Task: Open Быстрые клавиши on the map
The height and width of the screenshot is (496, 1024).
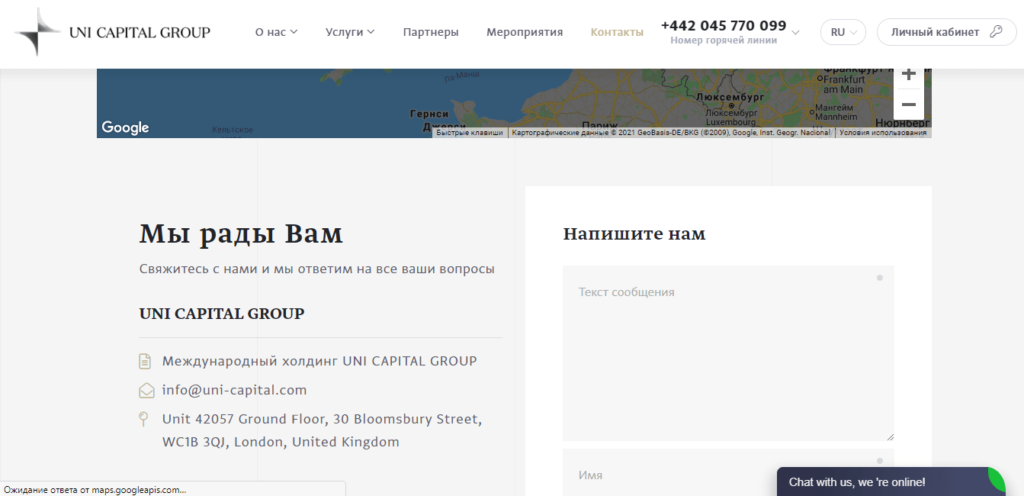Action: (x=470, y=132)
